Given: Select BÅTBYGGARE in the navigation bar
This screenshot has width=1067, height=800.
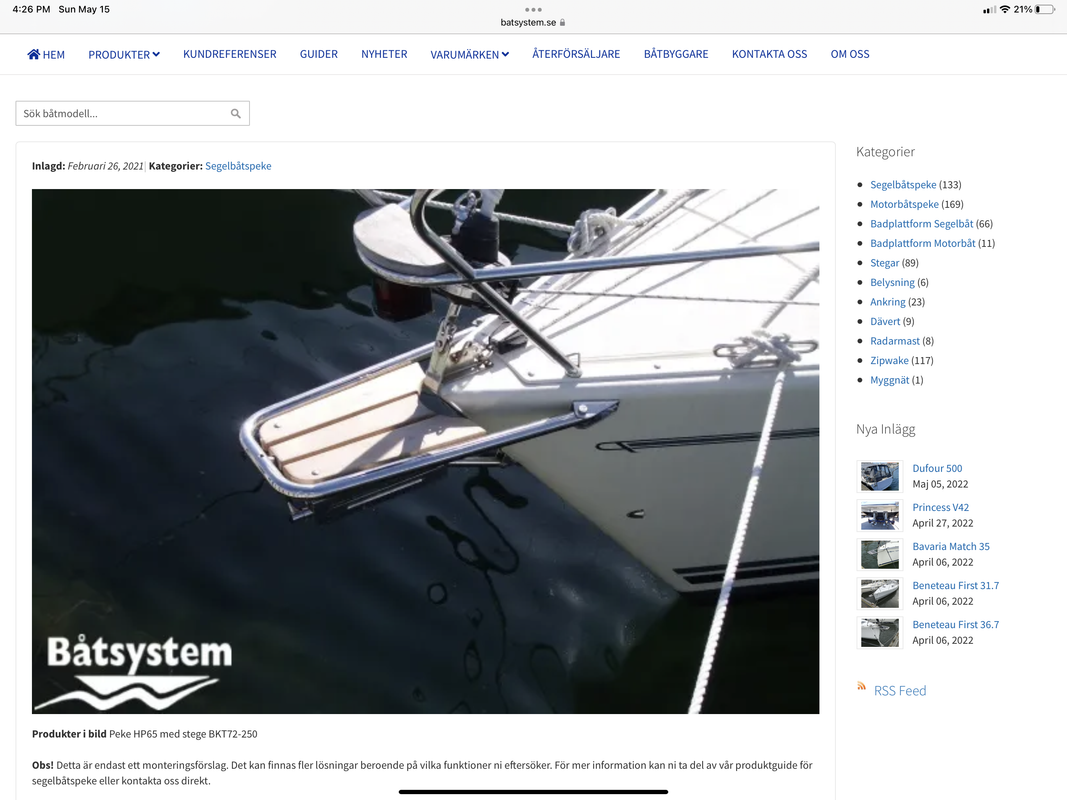Looking at the screenshot, I should point(676,54).
